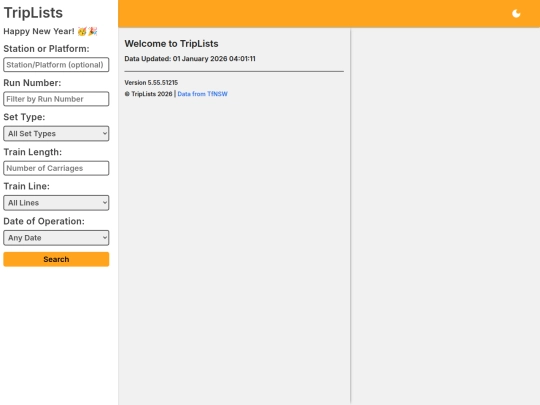Click the Version 5.55.51215 text
Image resolution: width=540 pixels, height=405 pixels.
click(x=151, y=83)
